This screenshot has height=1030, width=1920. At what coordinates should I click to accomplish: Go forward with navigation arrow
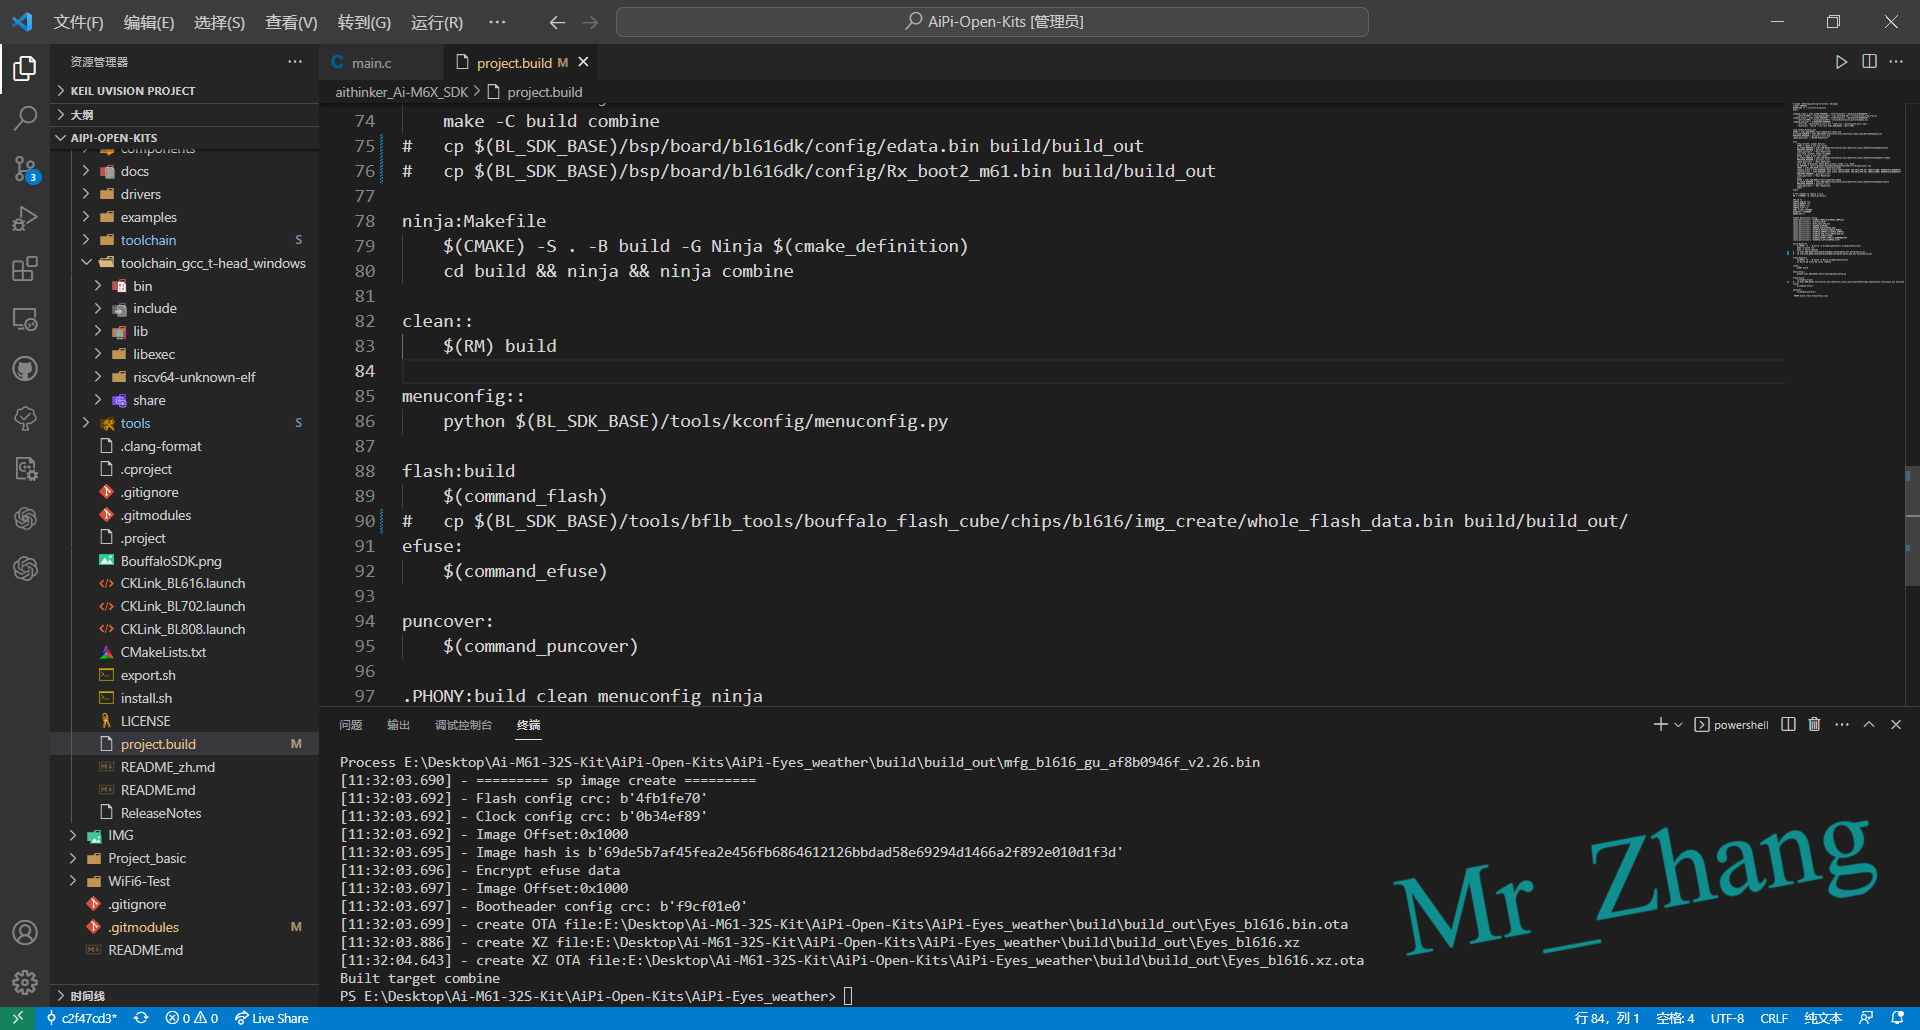[590, 22]
